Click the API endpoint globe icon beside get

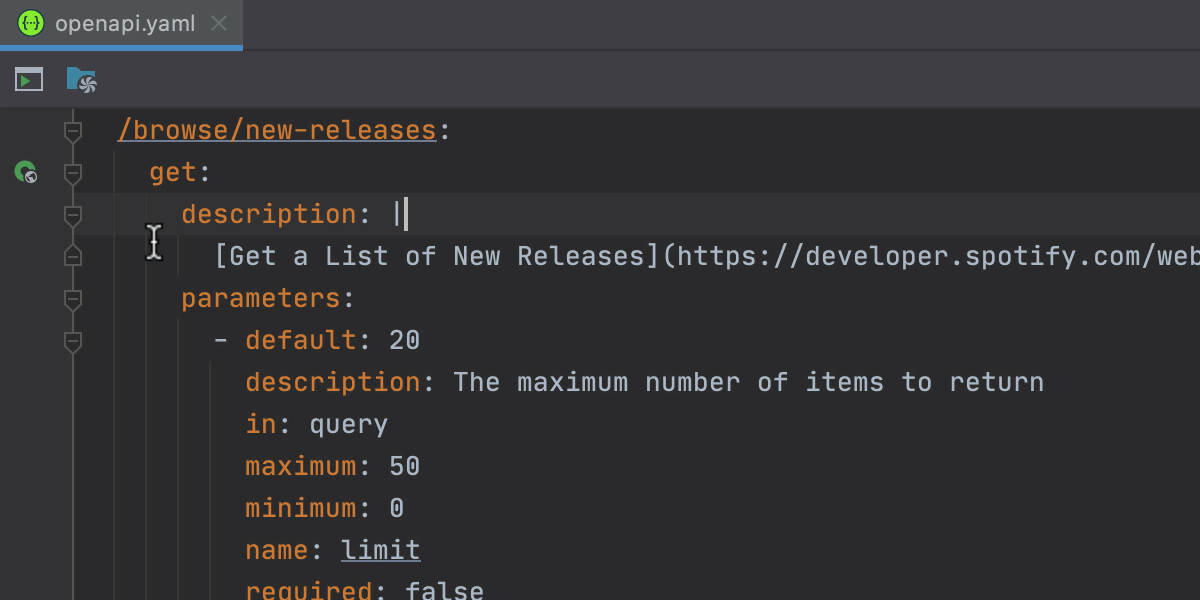(x=25, y=172)
